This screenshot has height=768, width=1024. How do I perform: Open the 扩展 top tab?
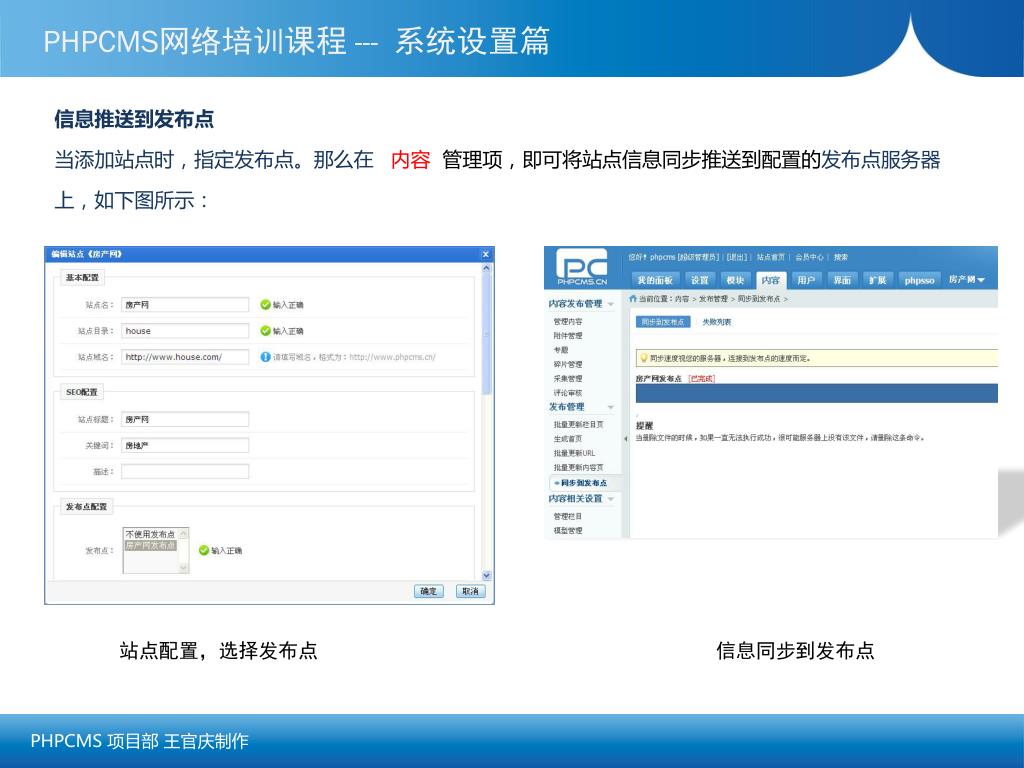tap(878, 280)
